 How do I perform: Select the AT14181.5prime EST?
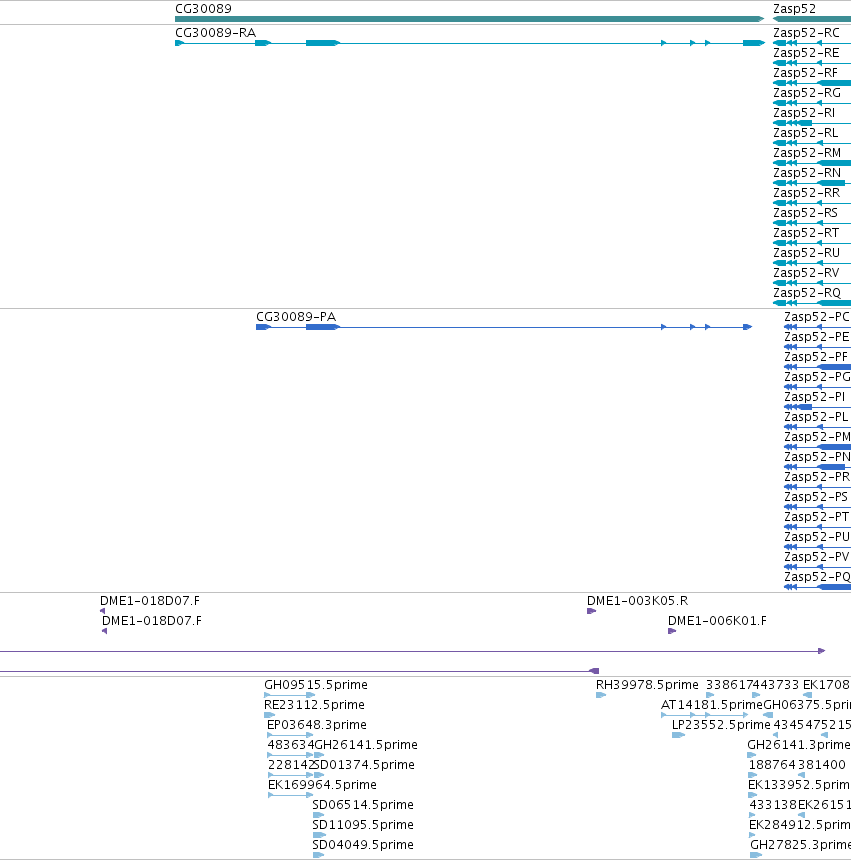[x=712, y=705]
